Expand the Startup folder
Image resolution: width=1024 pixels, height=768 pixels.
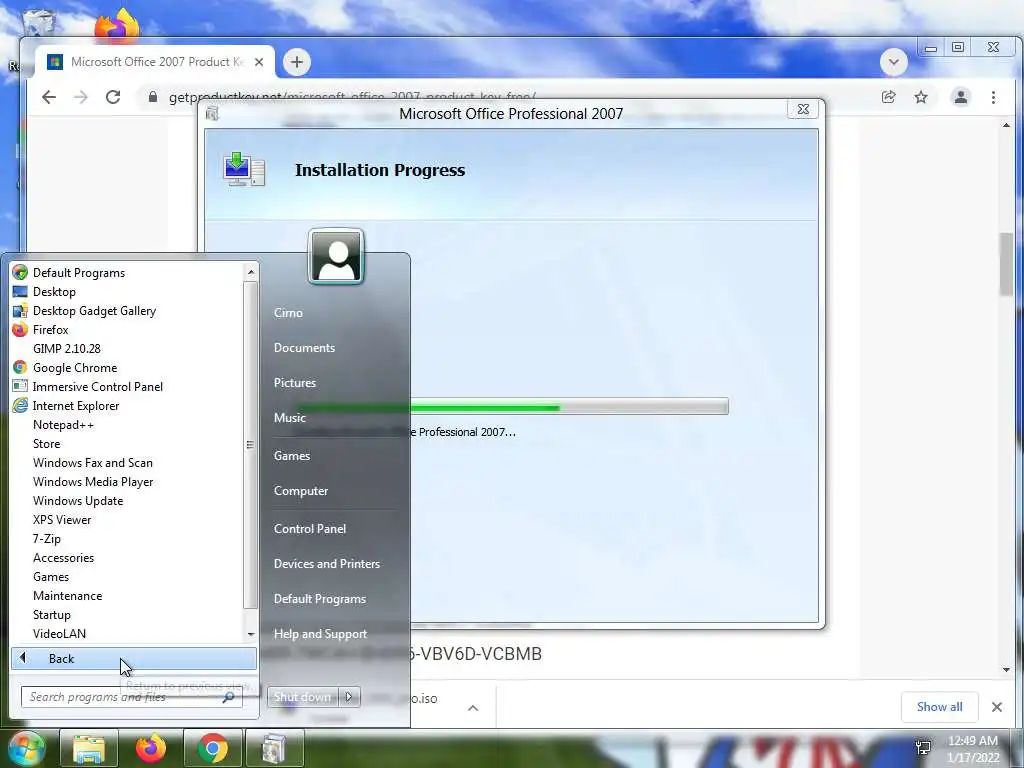[52, 615]
